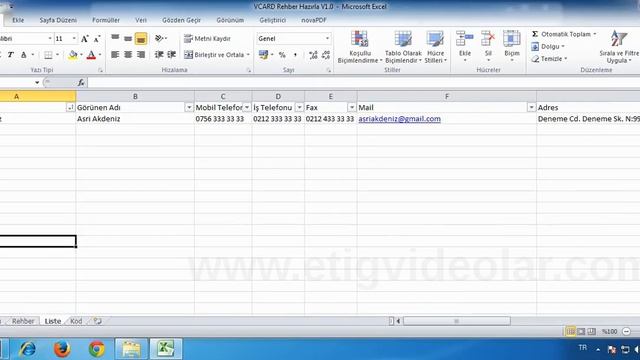Viewport: 640px width, 360px height.
Task: Open the Genel number format combo box
Action: (x=293, y=38)
